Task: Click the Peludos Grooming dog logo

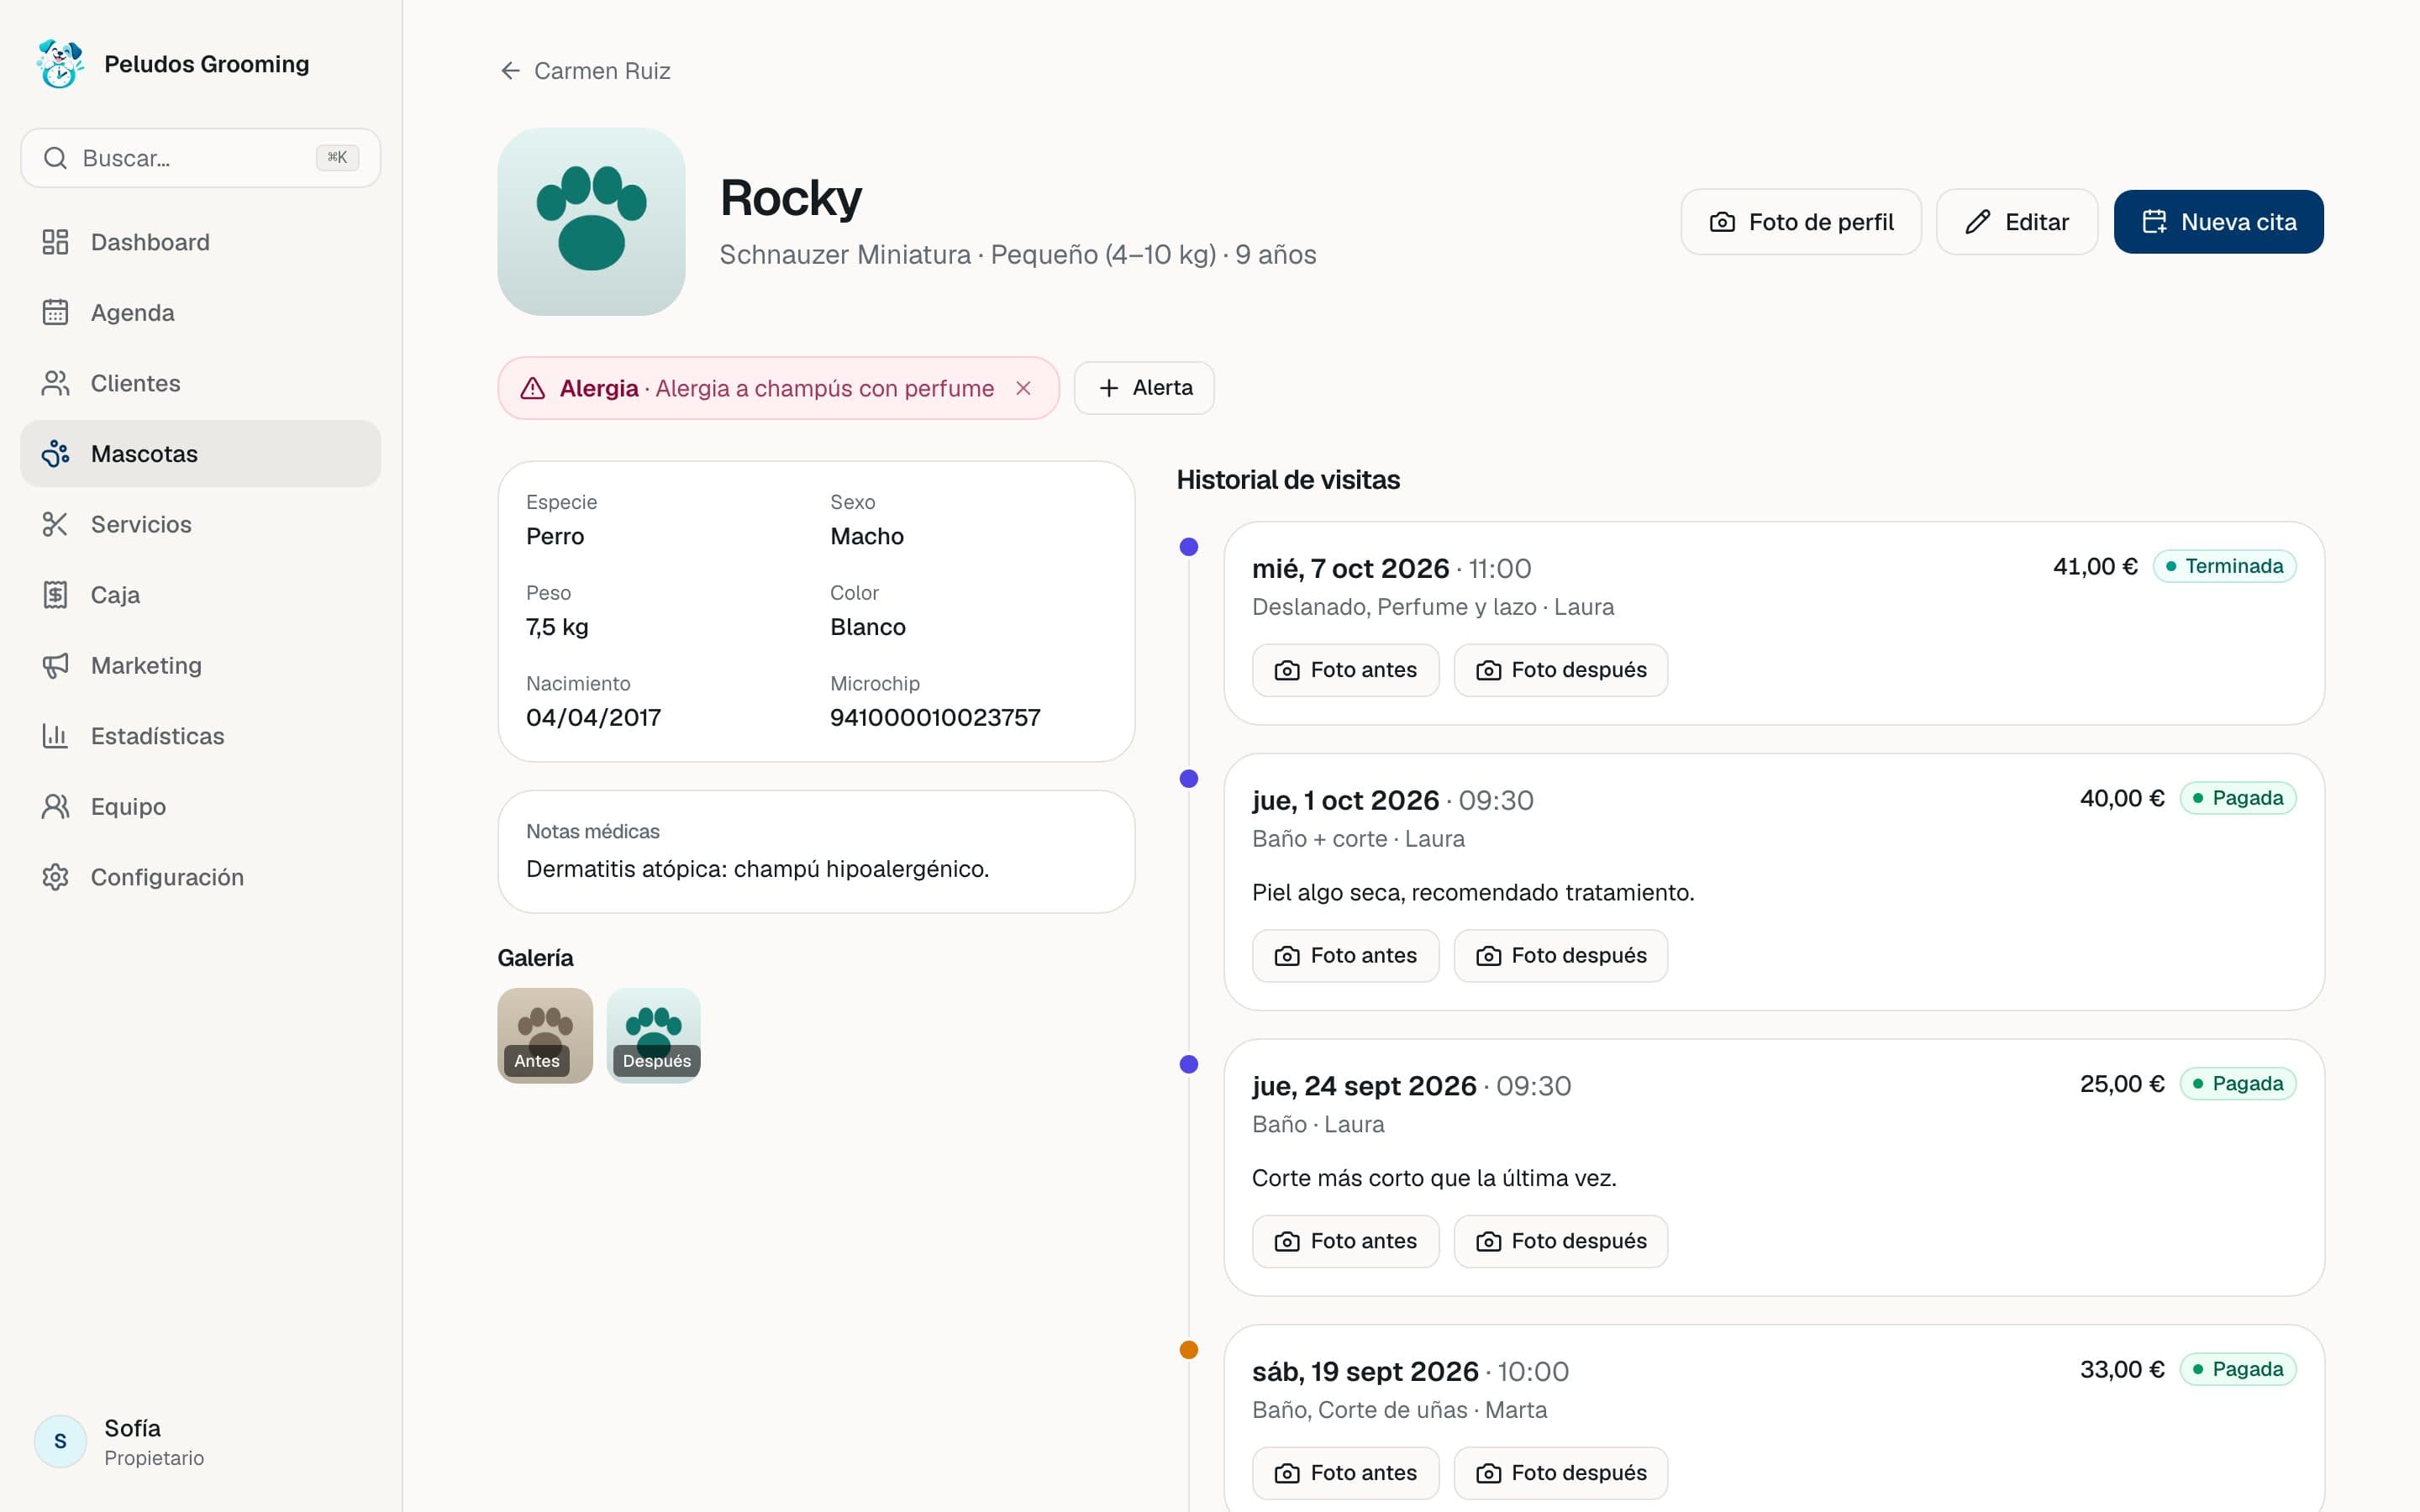Action: point(60,64)
